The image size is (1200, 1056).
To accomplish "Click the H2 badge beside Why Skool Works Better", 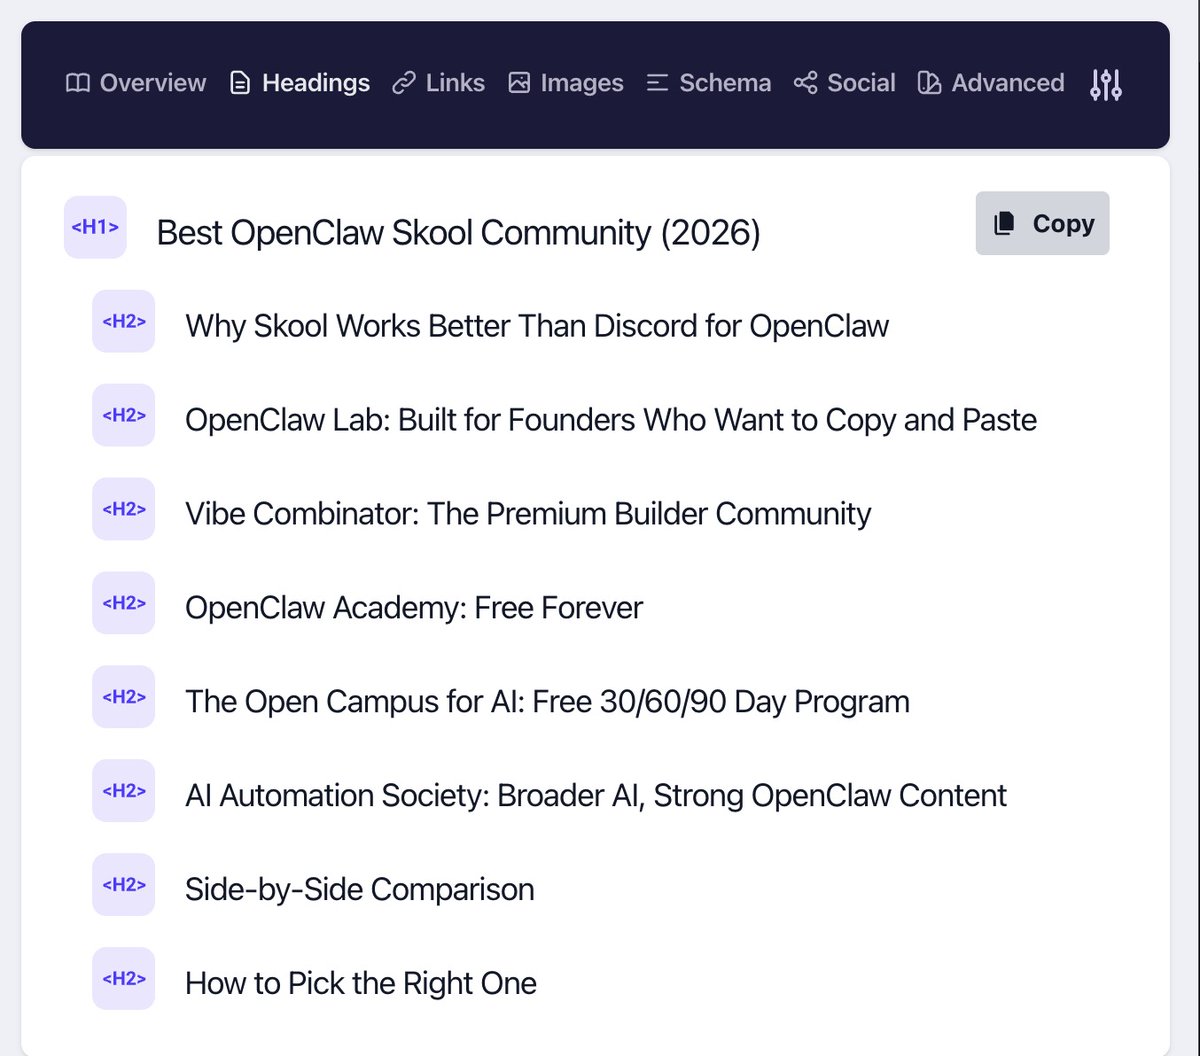I will click(x=124, y=321).
